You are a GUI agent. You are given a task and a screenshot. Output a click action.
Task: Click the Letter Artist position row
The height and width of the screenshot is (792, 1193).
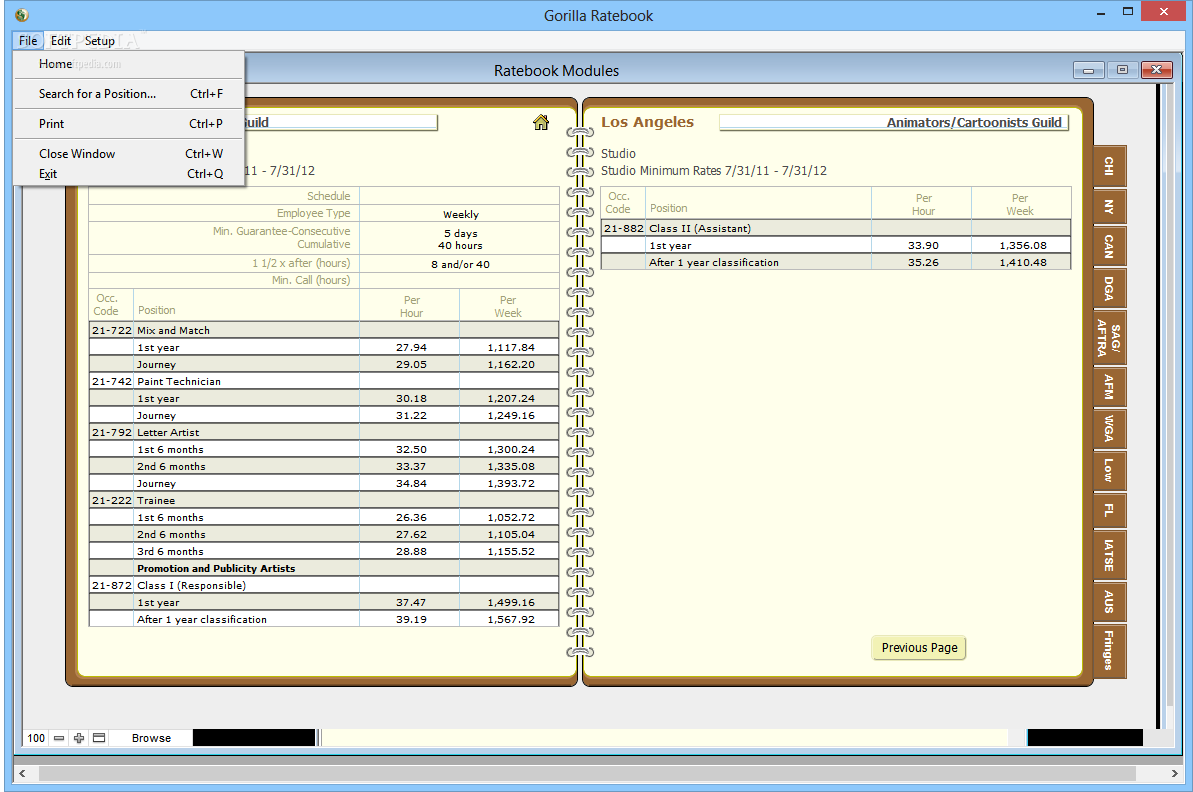(324, 432)
